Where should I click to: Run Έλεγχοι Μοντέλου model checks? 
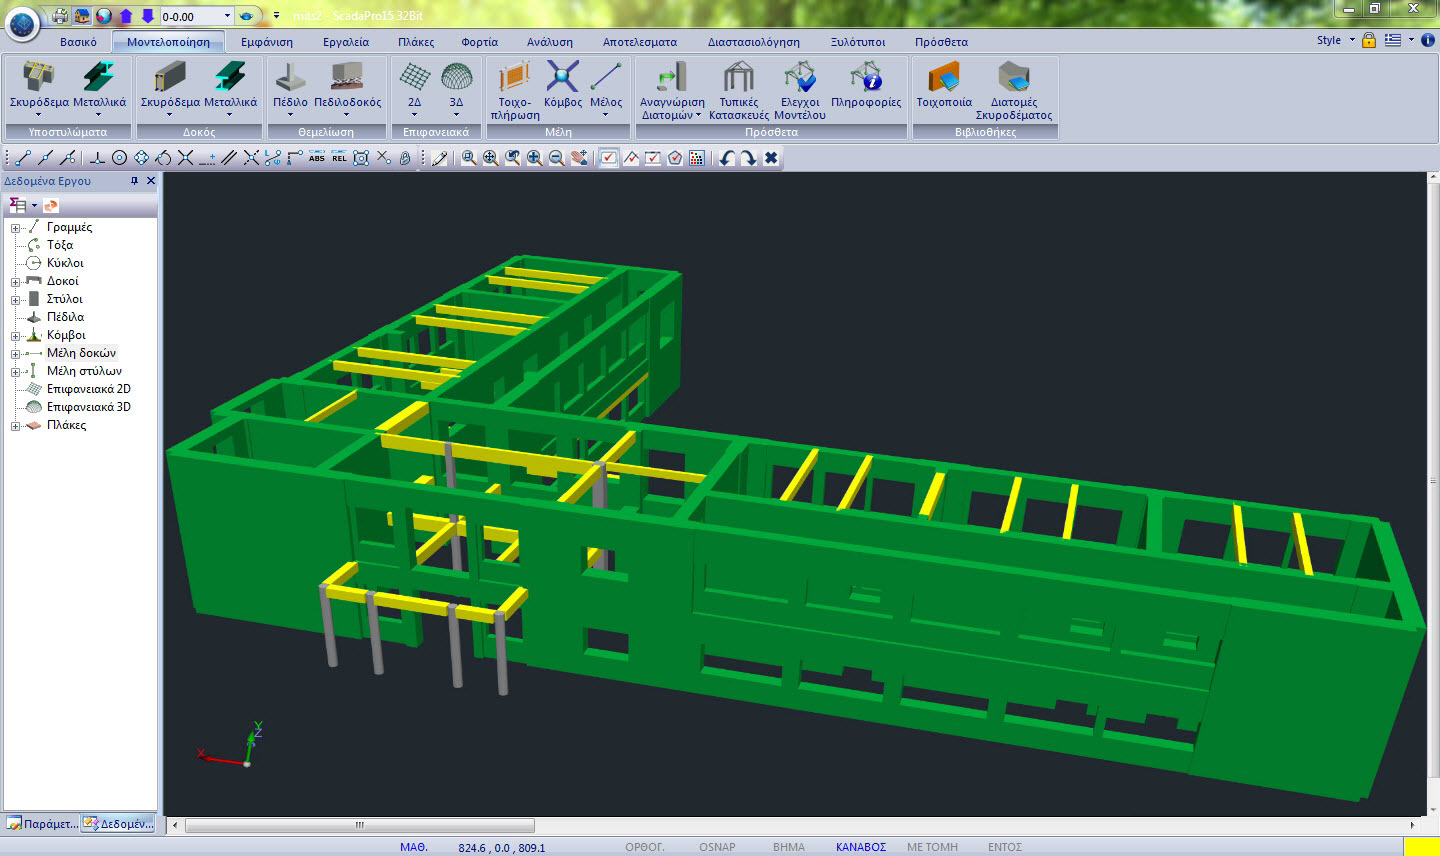pos(800,90)
